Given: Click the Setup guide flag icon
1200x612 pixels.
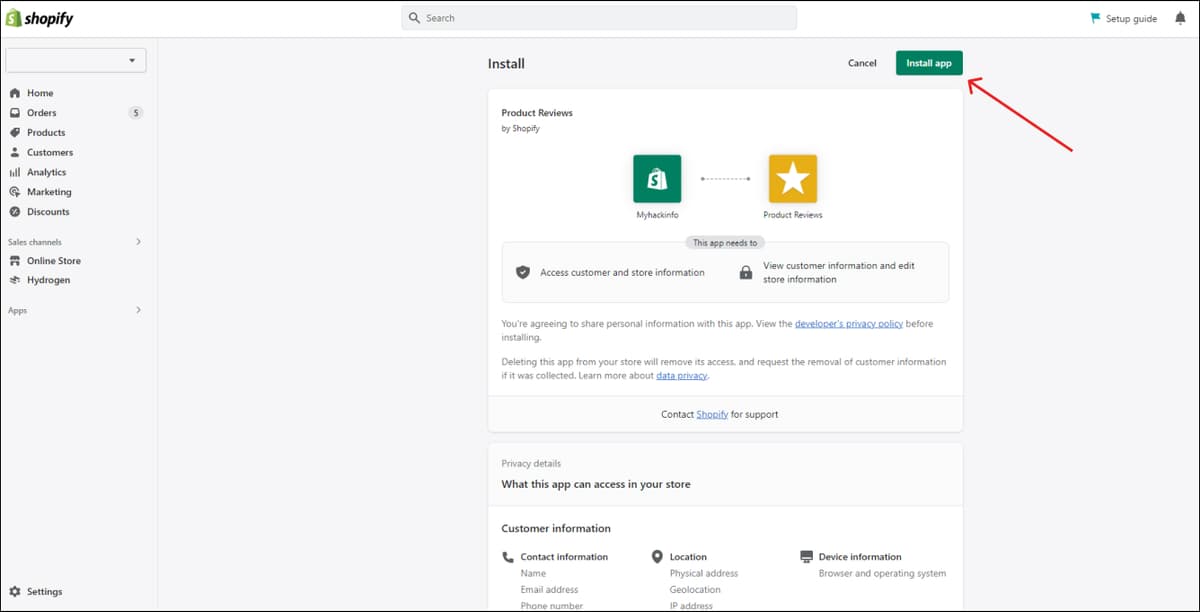Looking at the screenshot, I should coord(1095,18).
